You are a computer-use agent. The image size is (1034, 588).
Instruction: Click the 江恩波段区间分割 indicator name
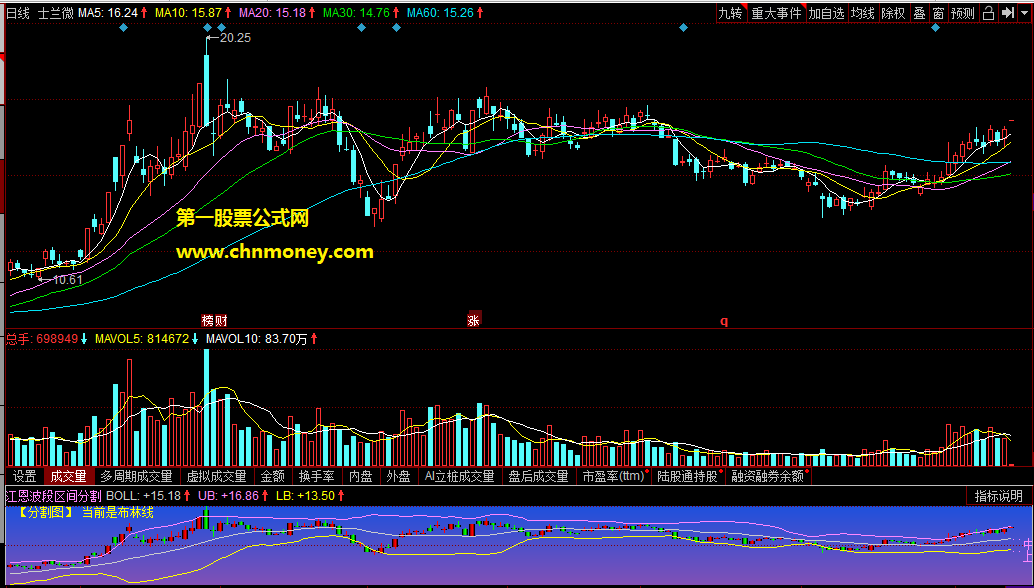53,496
